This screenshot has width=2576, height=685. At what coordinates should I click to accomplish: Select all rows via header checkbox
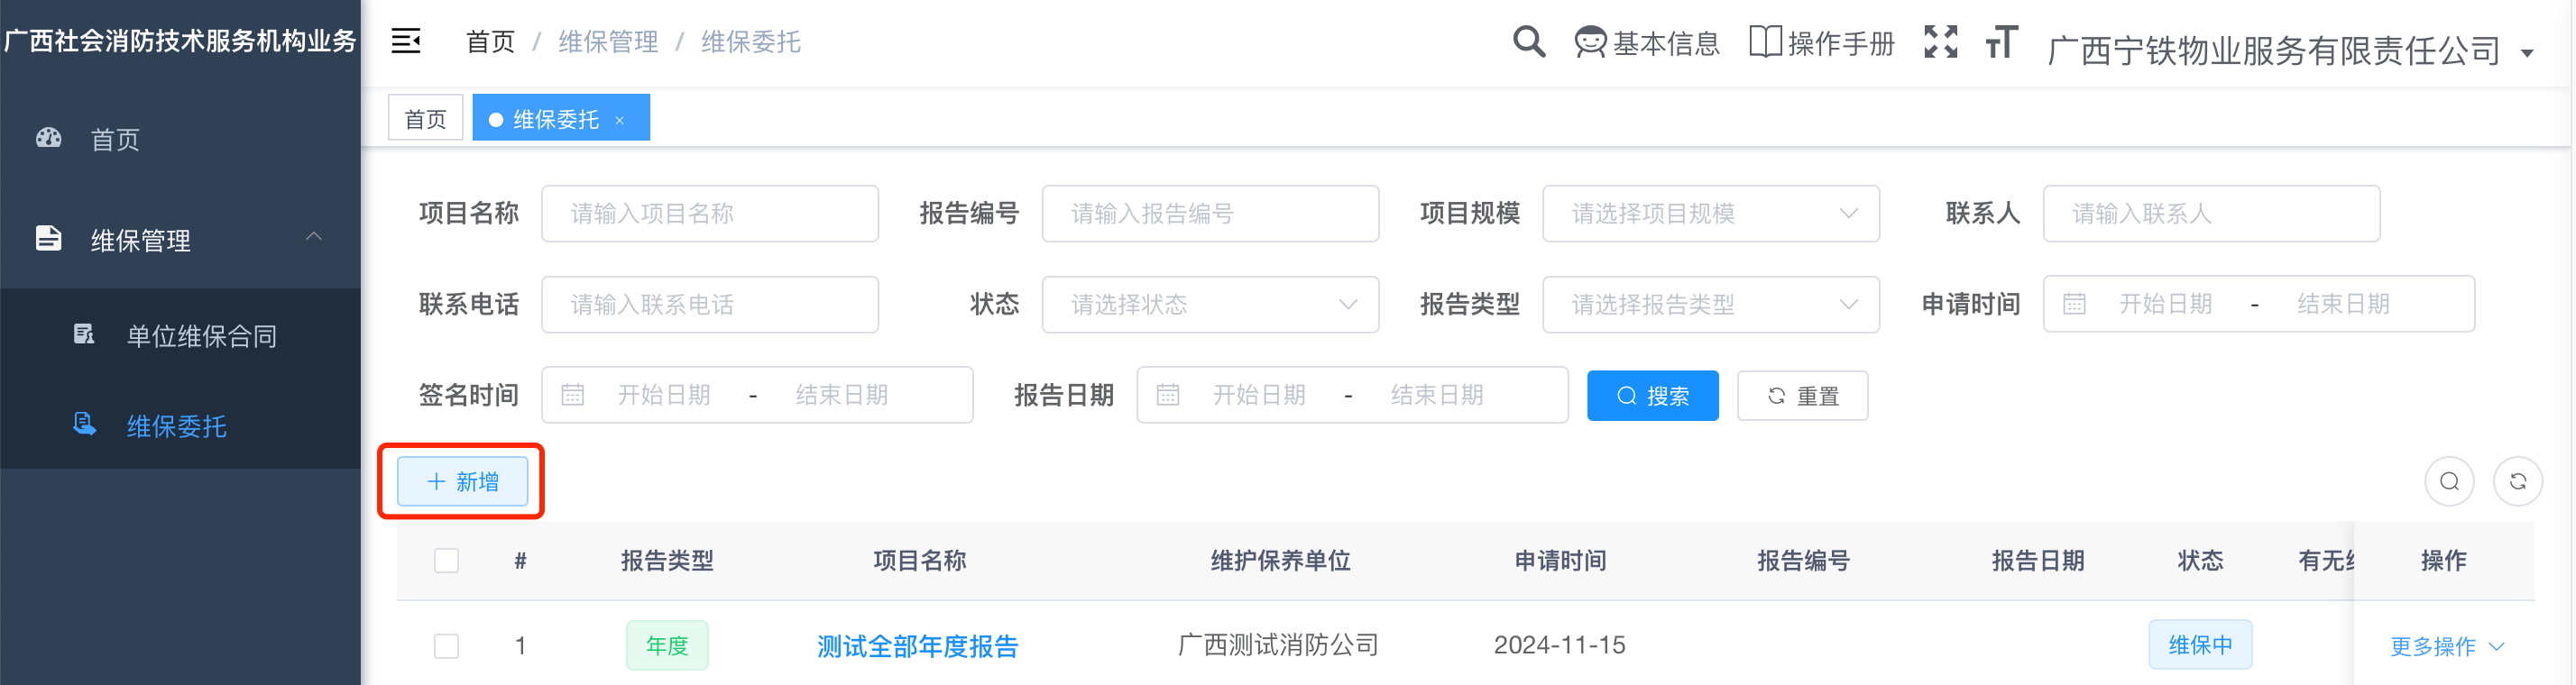446,561
